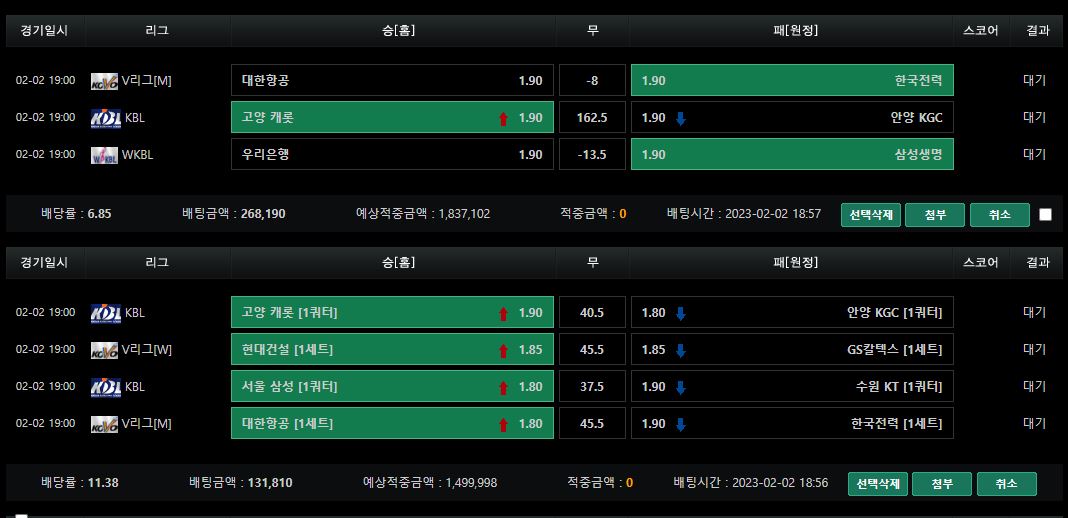This screenshot has height=518, width=1068.
Task: Select the highlighted 한국전력 1.90 away cell
Action: tap(792, 80)
